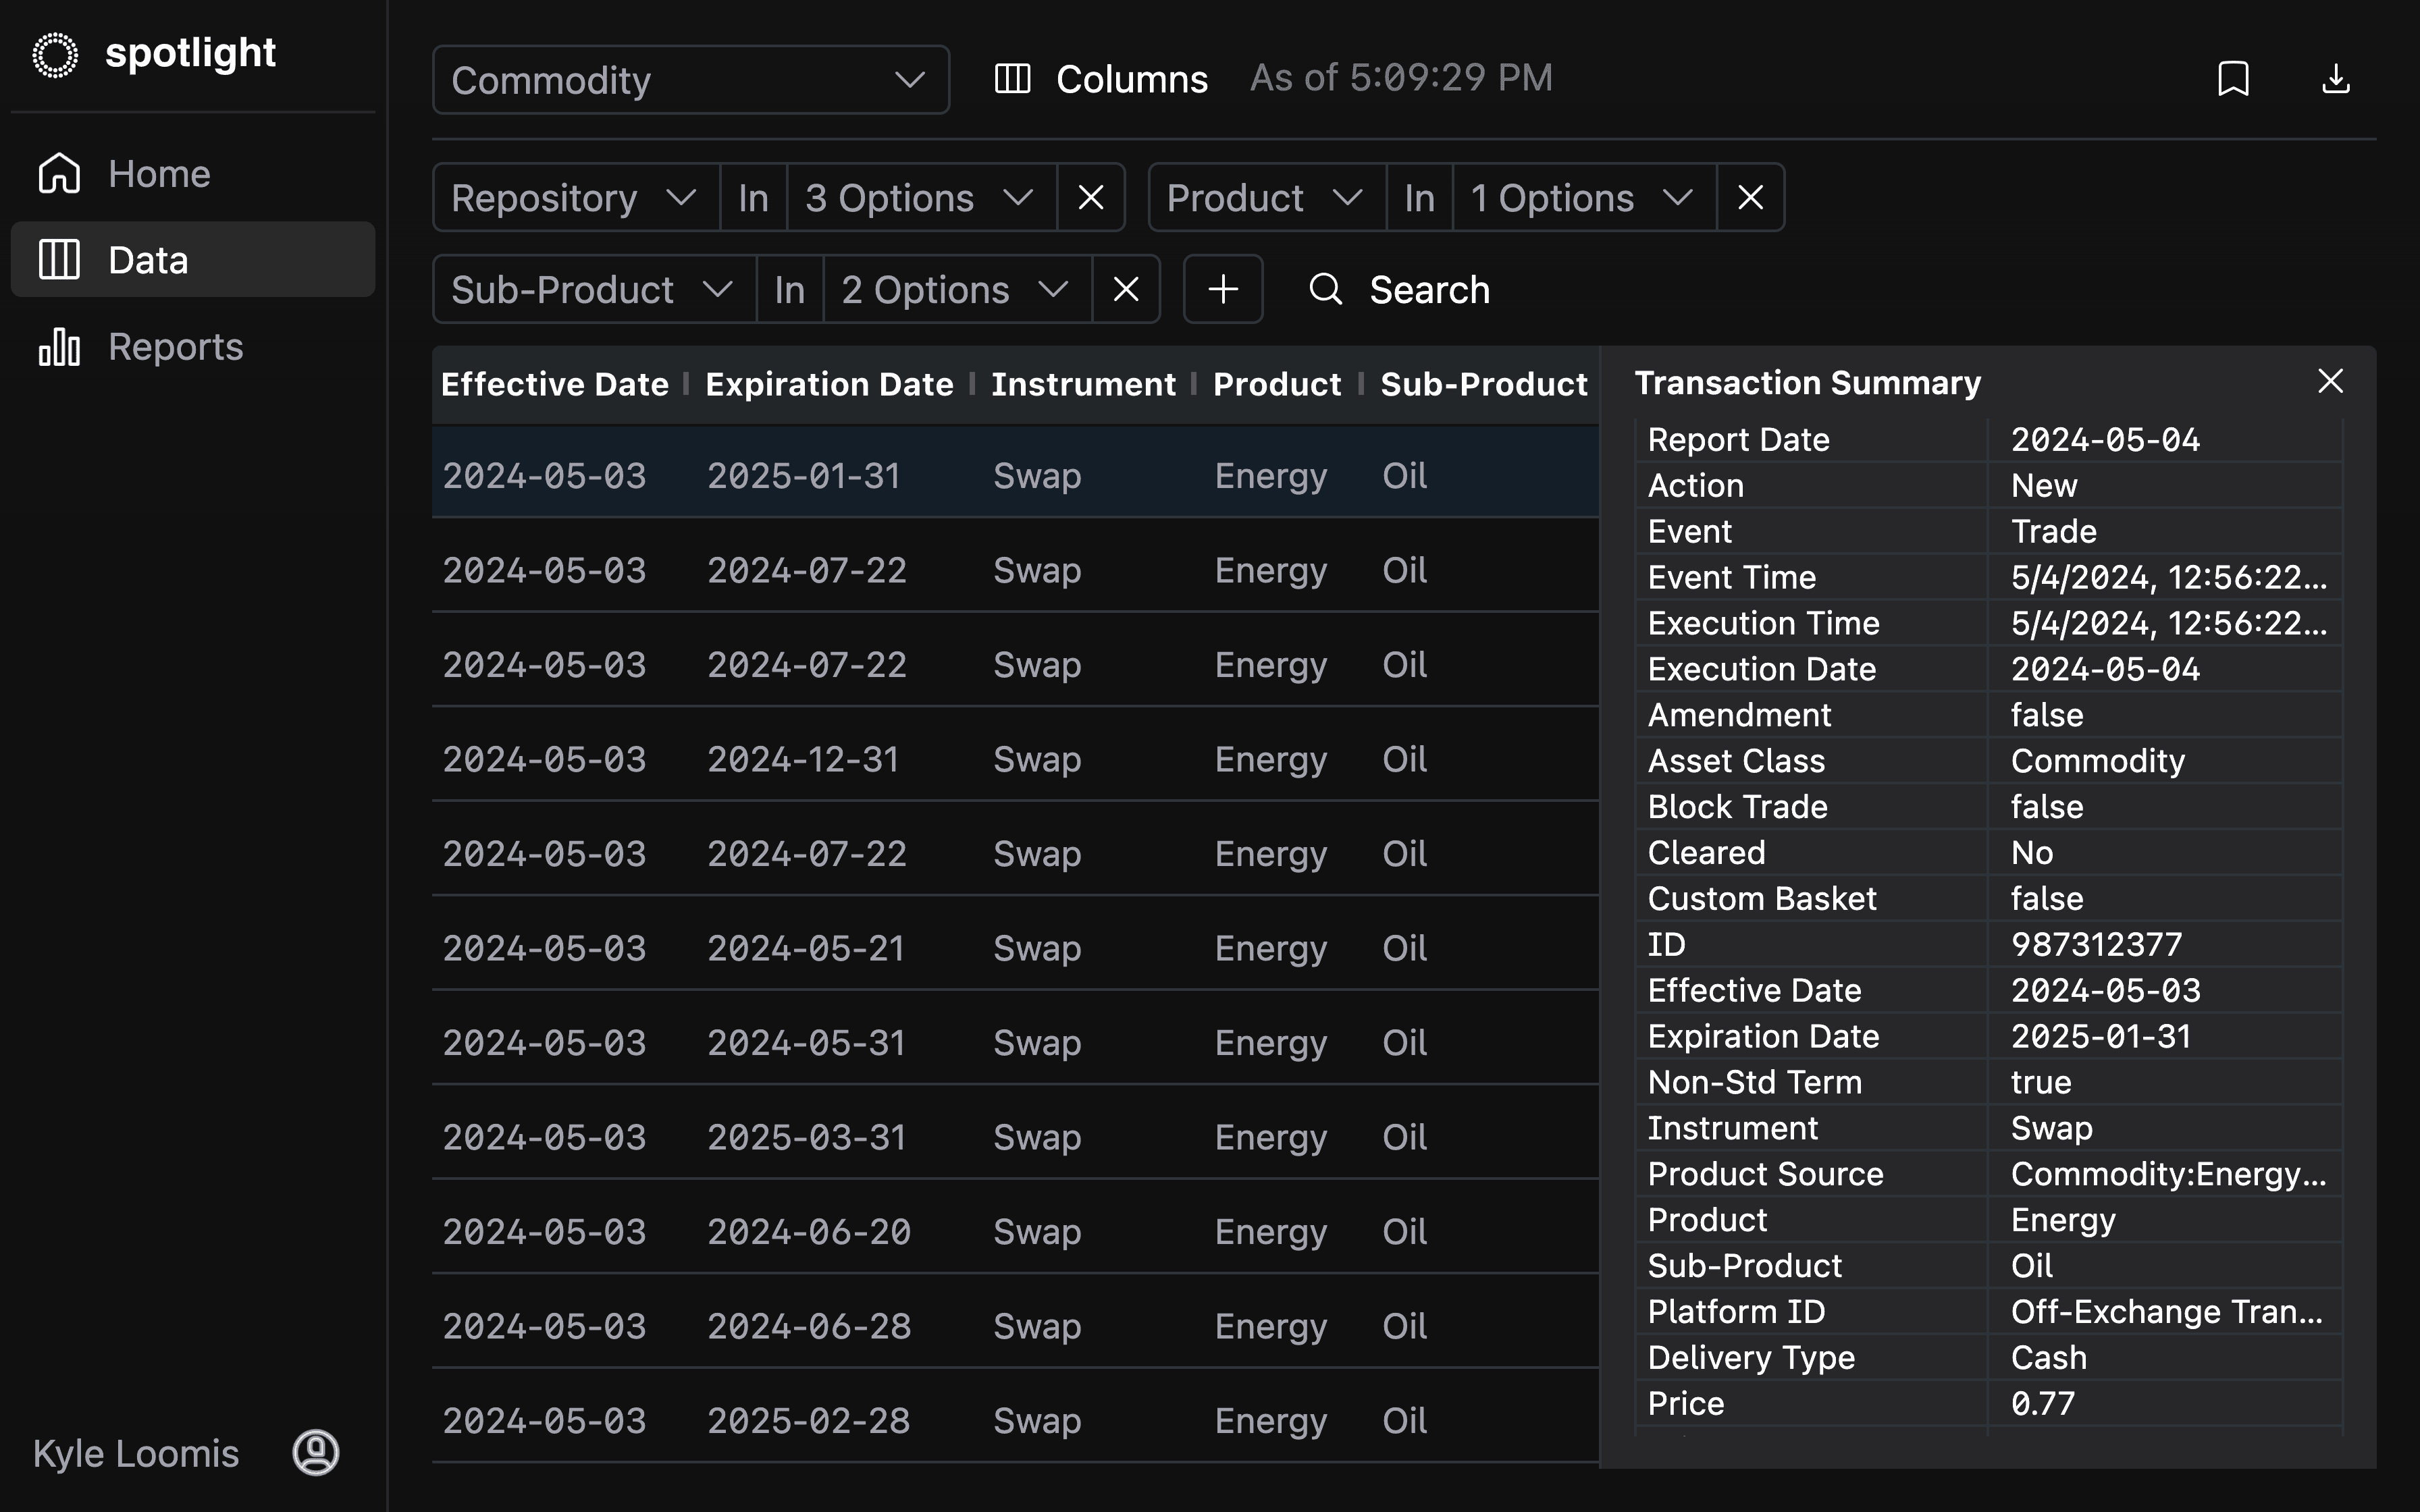
Task: Open the Home page from sidebar
Action: pos(193,174)
